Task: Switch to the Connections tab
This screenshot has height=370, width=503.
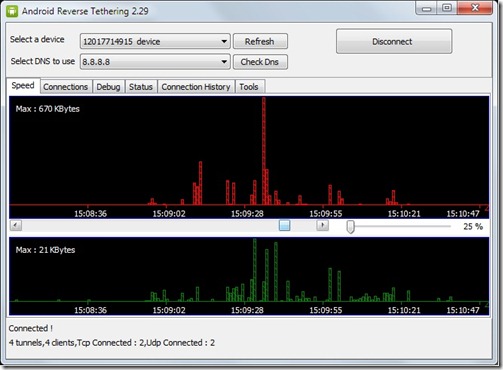Action: click(66, 87)
